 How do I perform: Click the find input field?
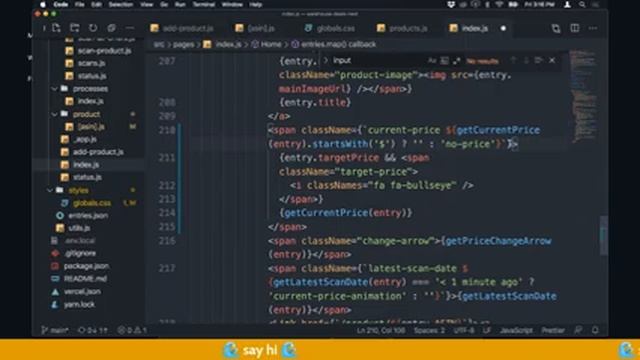(378, 60)
